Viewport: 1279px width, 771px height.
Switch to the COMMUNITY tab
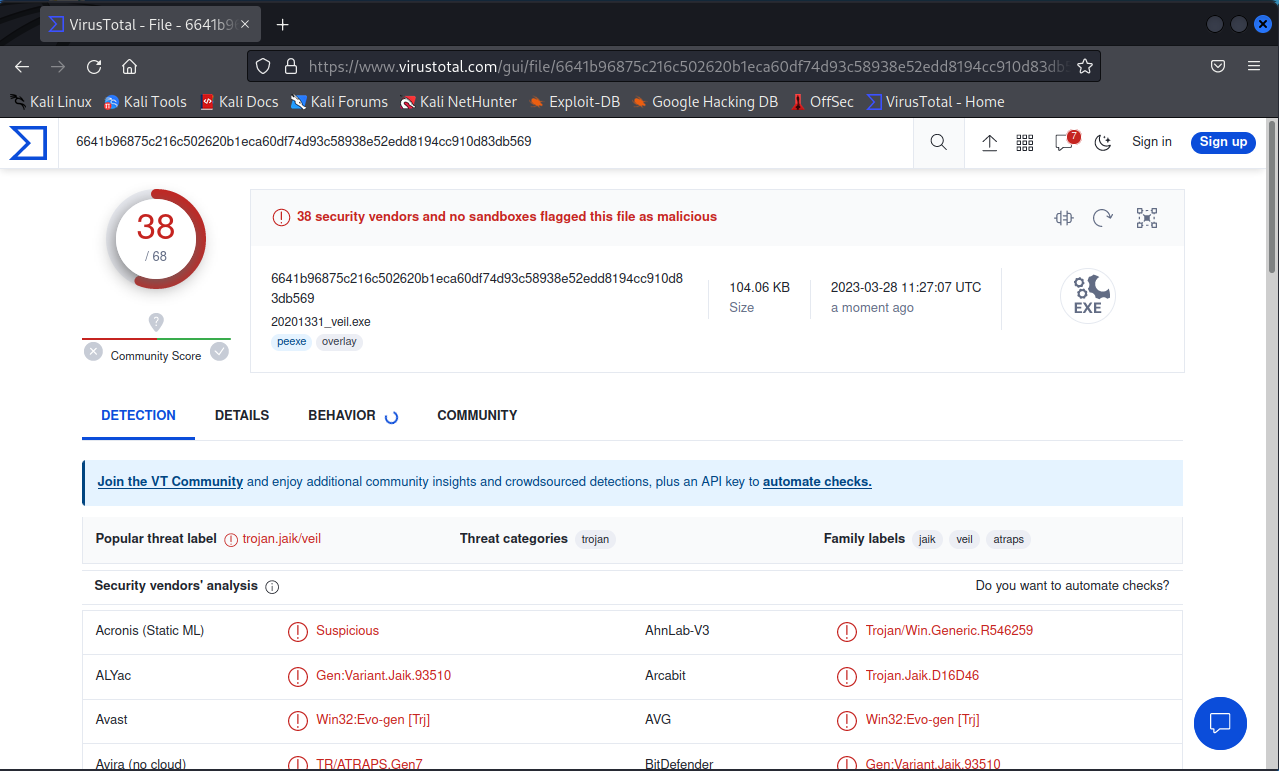tap(477, 415)
